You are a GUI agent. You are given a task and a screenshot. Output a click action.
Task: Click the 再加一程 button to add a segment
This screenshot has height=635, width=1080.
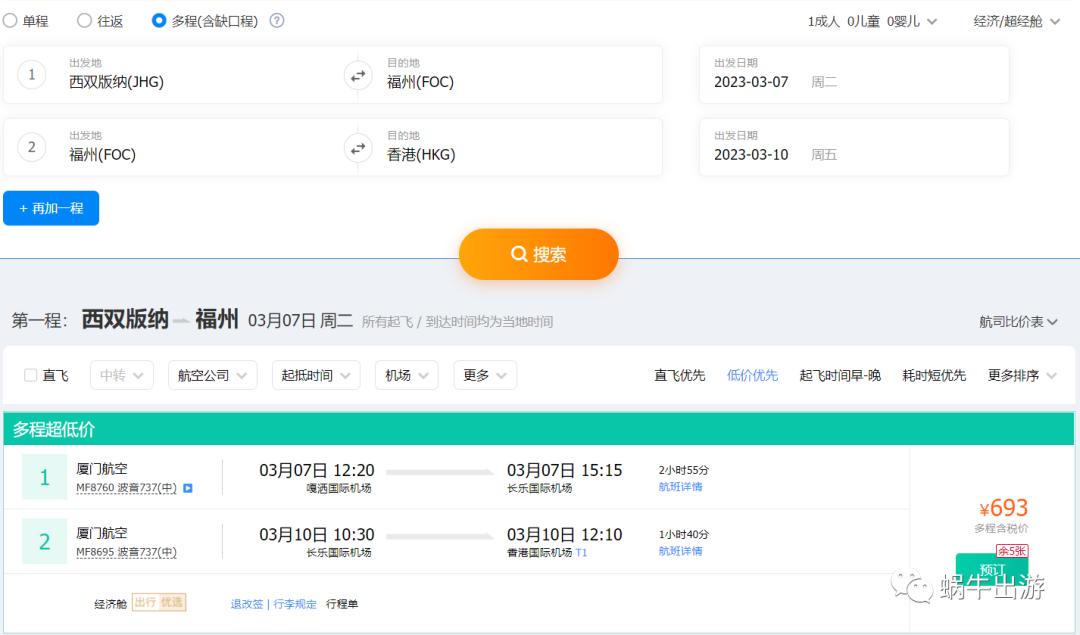pos(51,207)
